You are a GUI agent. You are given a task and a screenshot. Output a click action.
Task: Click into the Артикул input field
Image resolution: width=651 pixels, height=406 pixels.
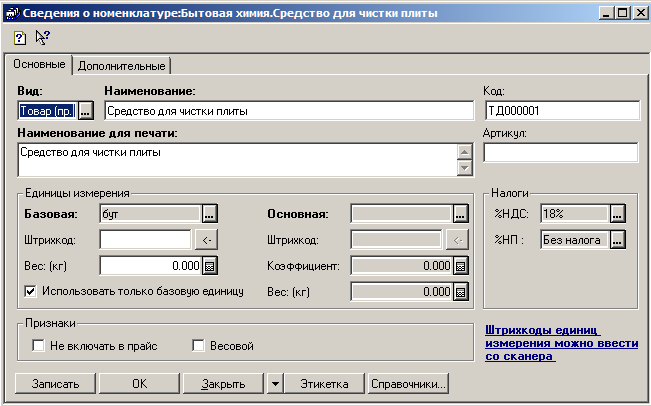560,153
